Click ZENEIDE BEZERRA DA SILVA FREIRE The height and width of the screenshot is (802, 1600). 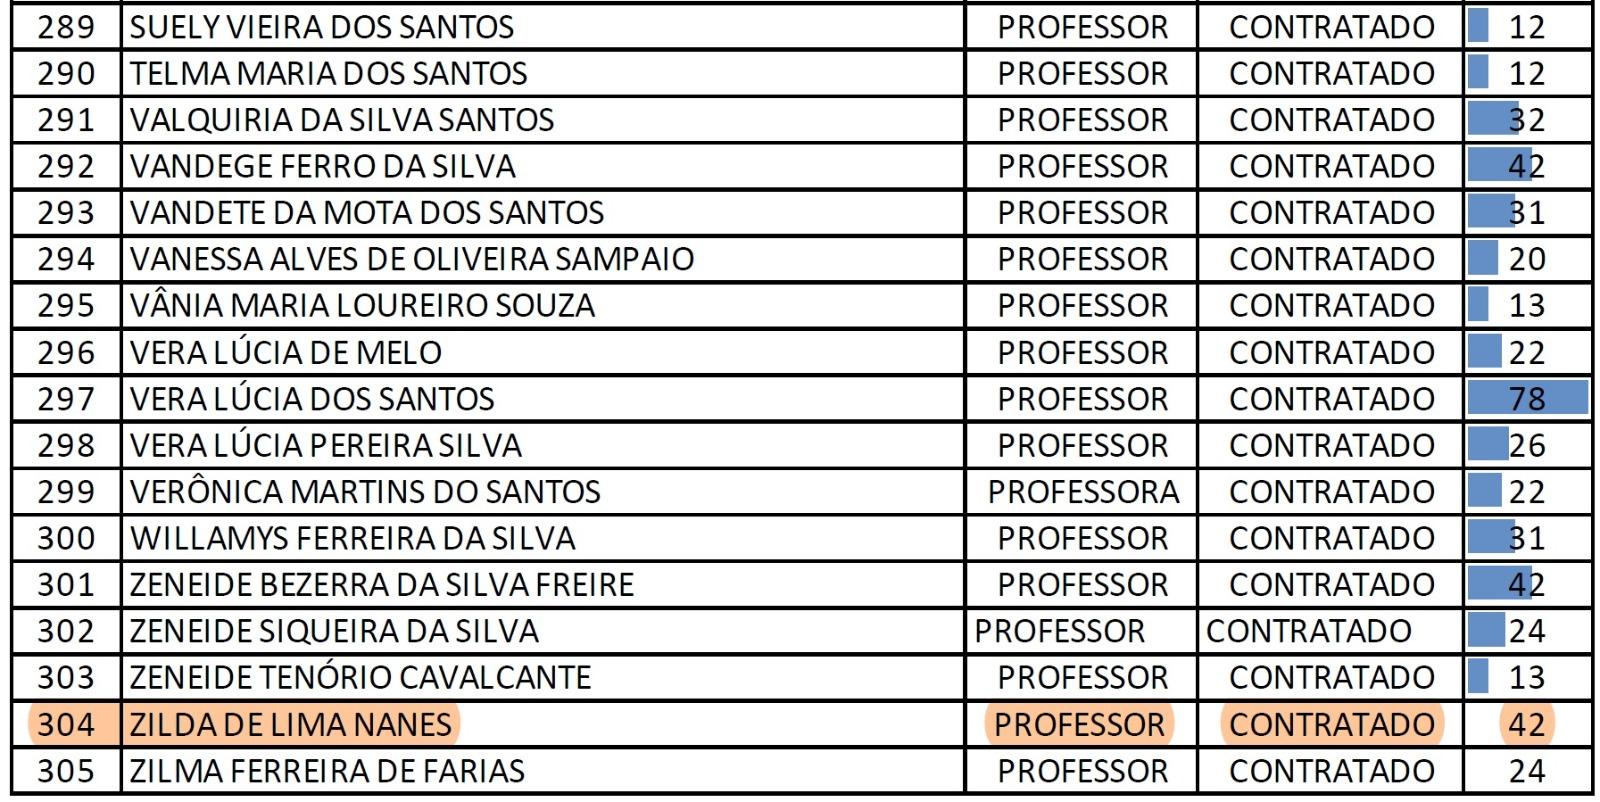coord(382,585)
